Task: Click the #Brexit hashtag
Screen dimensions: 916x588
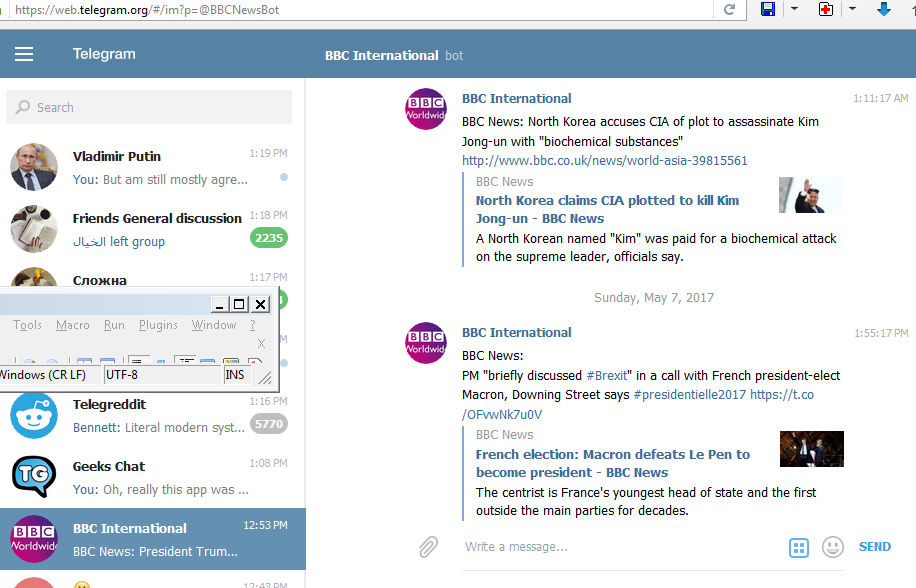Action: [606, 375]
